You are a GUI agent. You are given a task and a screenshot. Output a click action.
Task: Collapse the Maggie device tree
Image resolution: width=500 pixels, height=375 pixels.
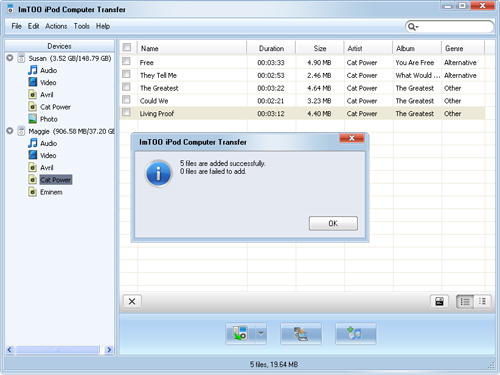coord(10,131)
